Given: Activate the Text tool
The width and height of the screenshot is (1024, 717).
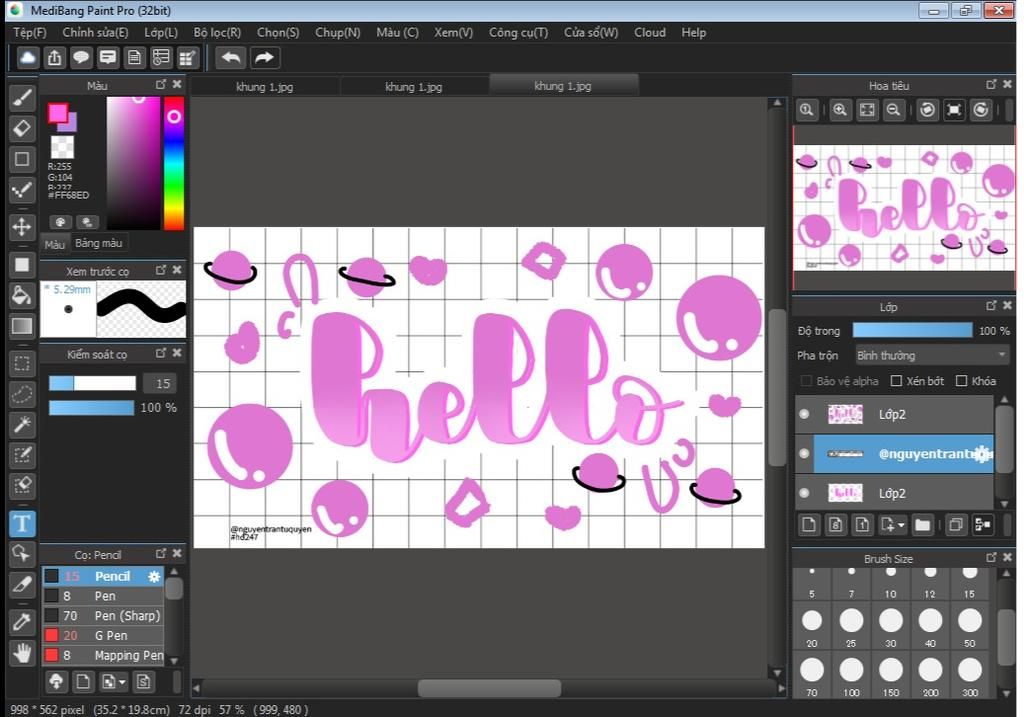Looking at the screenshot, I should tap(22, 524).
